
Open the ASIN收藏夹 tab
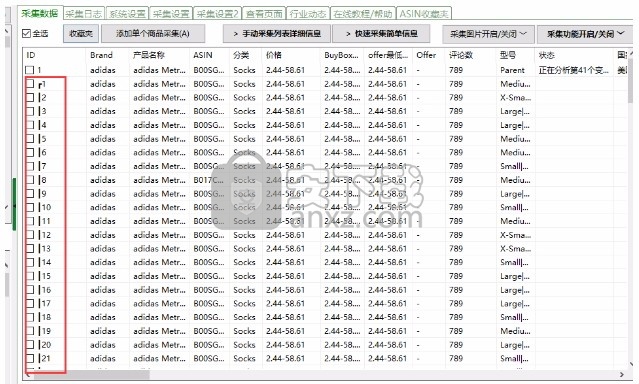click(x=423, y=14)
